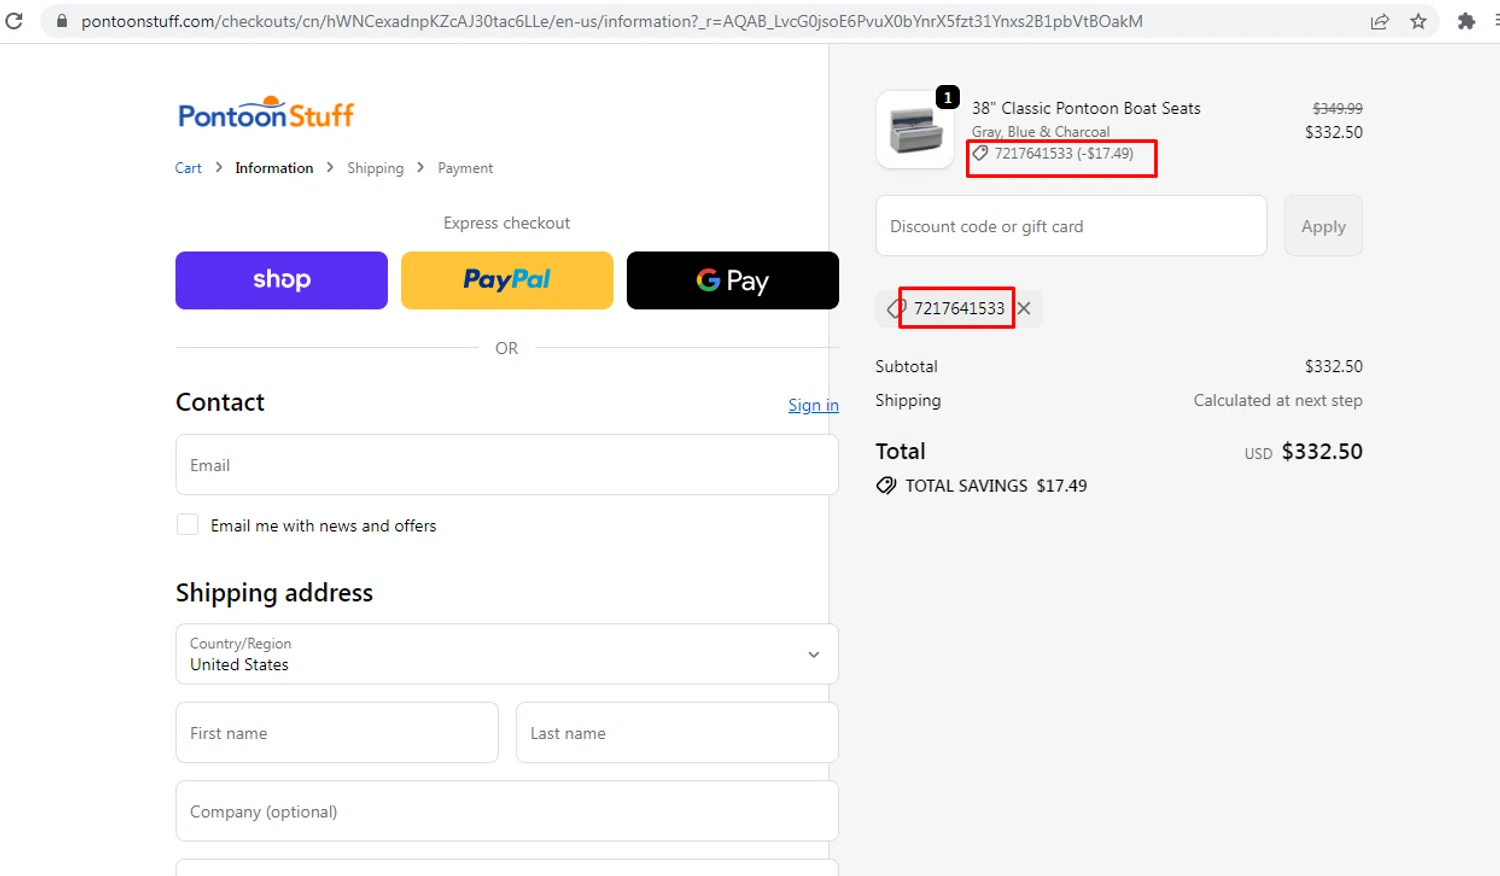Check out with PayPal button
Viewport: 1500px width, 876px height.
(x=507, y=280)
